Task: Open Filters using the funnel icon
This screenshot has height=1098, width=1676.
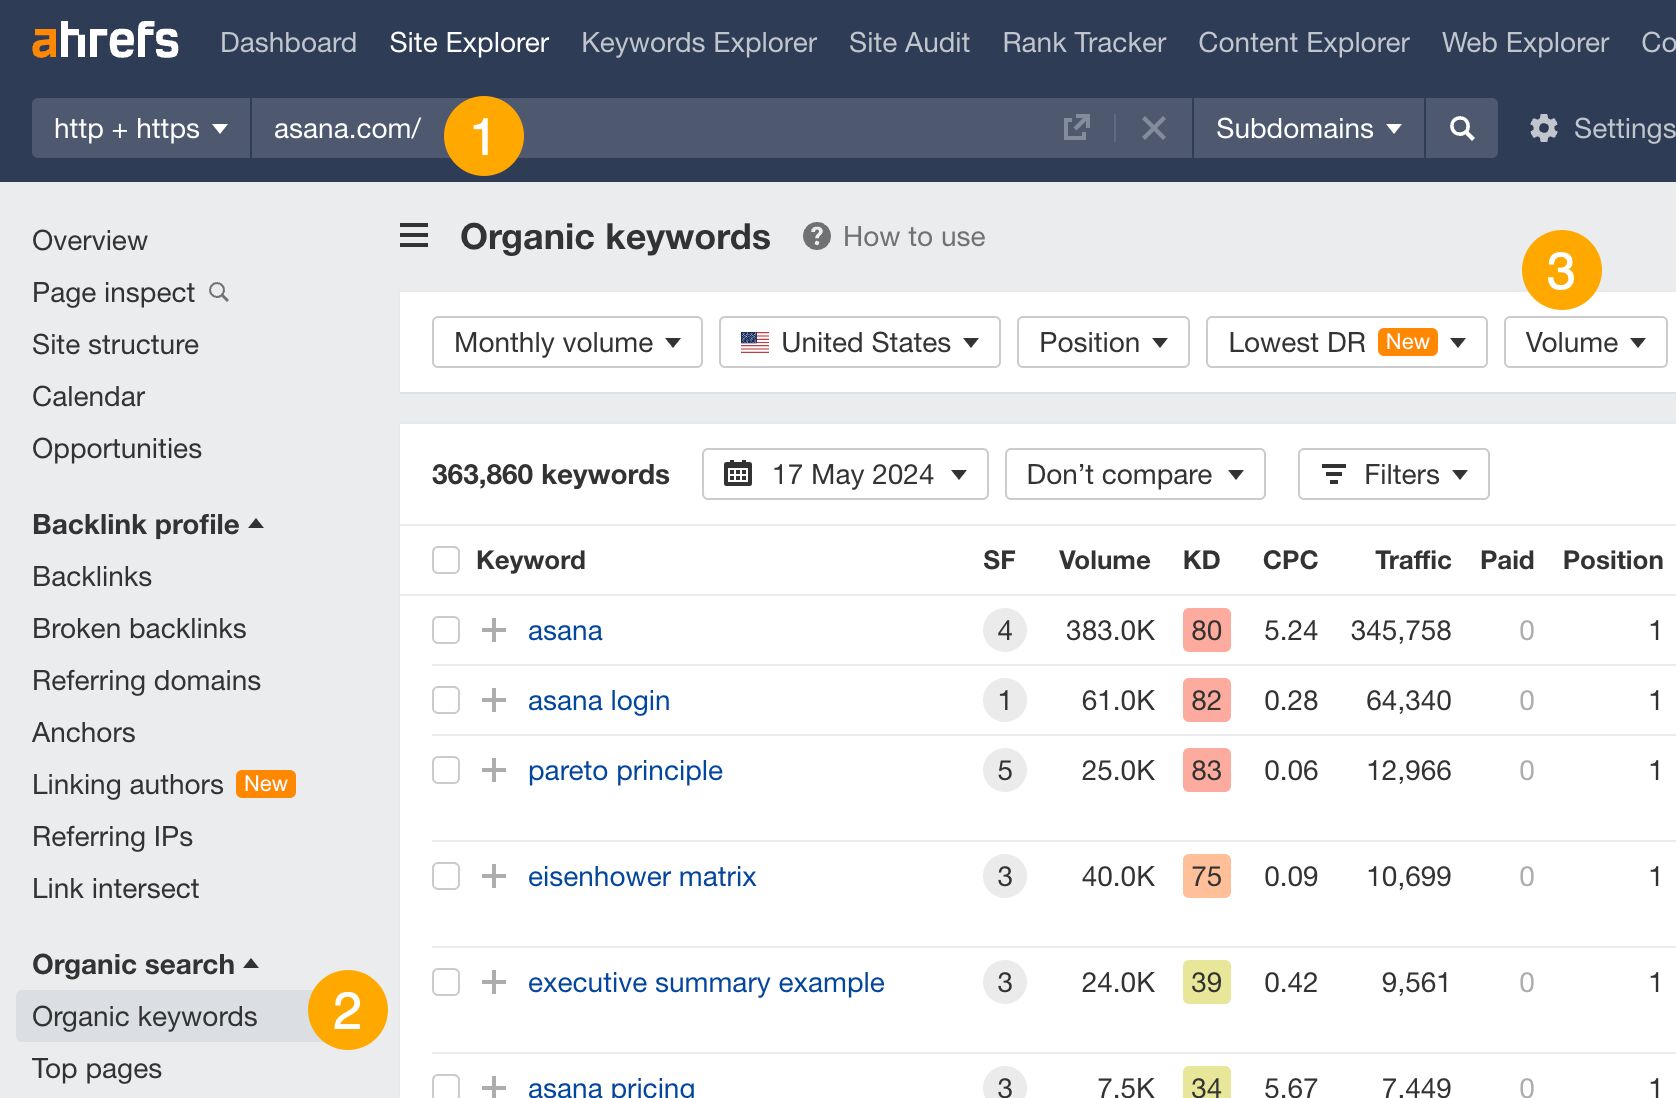Action: [x=1334, y=474]
